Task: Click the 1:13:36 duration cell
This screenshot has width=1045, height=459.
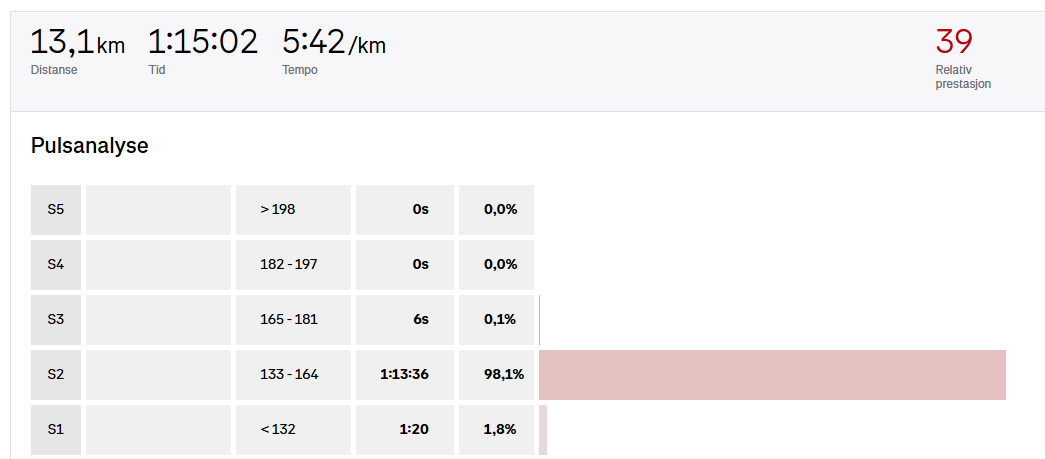Action: coord(405,374)
